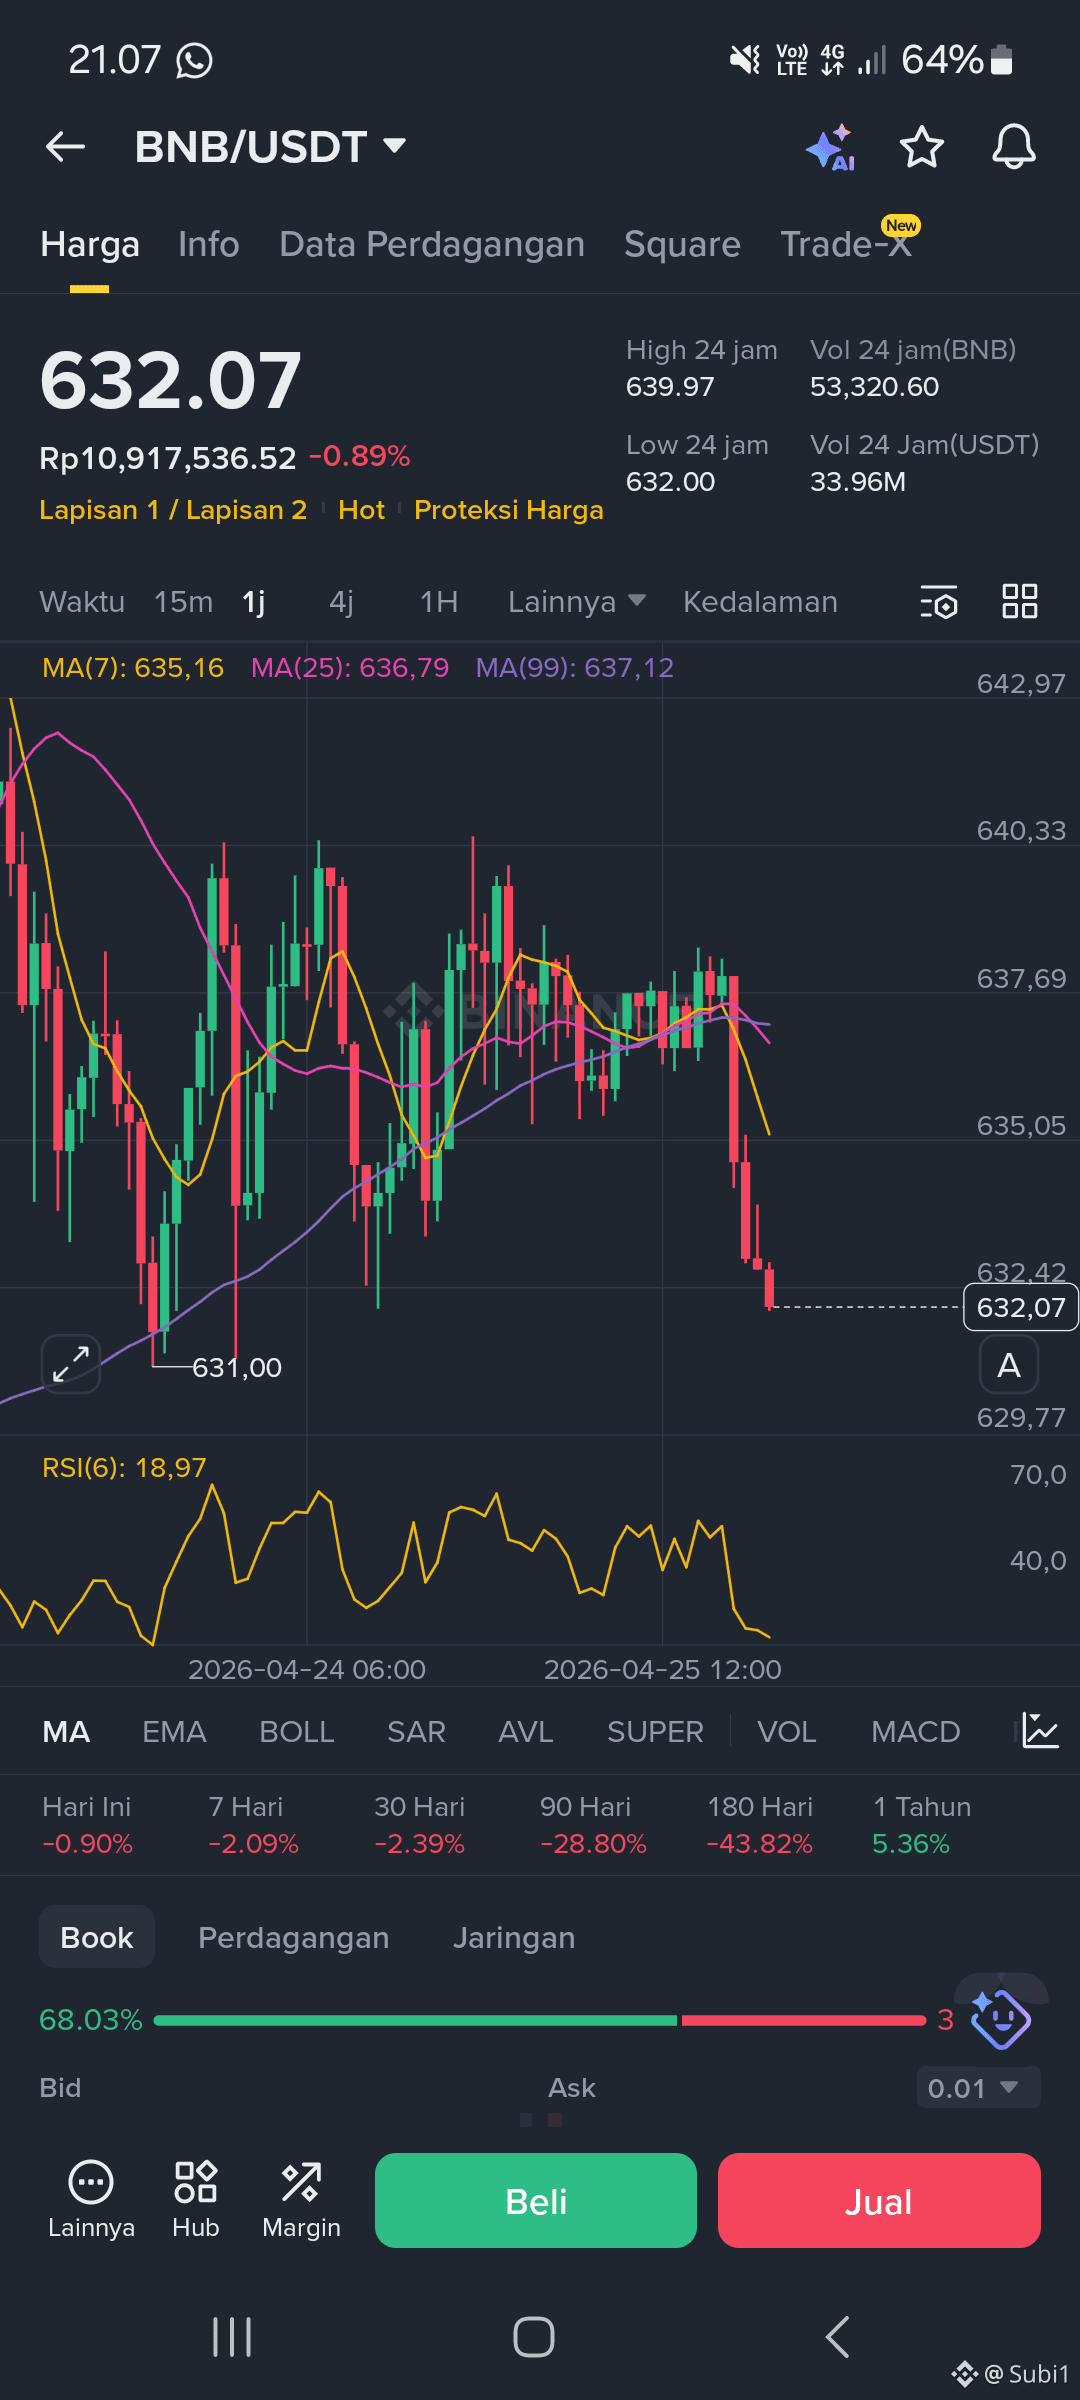This screenshot has width=1080, height=2400.
Task: Tap Android home button
Action: [534, 2337]
